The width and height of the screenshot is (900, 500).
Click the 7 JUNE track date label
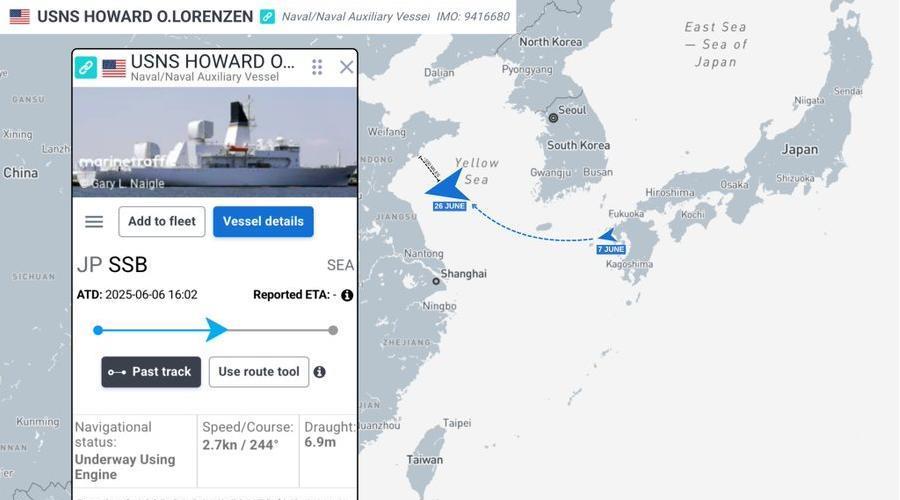tap(611, 249)
